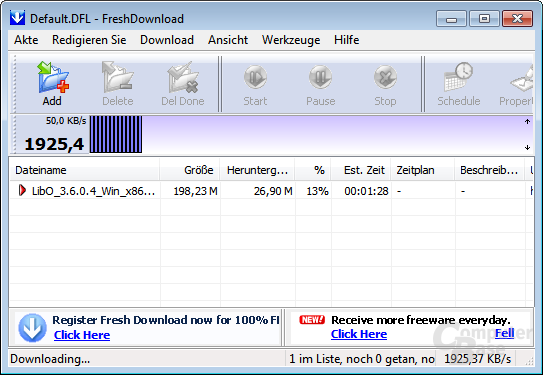The width and height of the screenshot is (543, 375).
Task: Click the Stop download toolbar icon
Action: coord(385,77)
